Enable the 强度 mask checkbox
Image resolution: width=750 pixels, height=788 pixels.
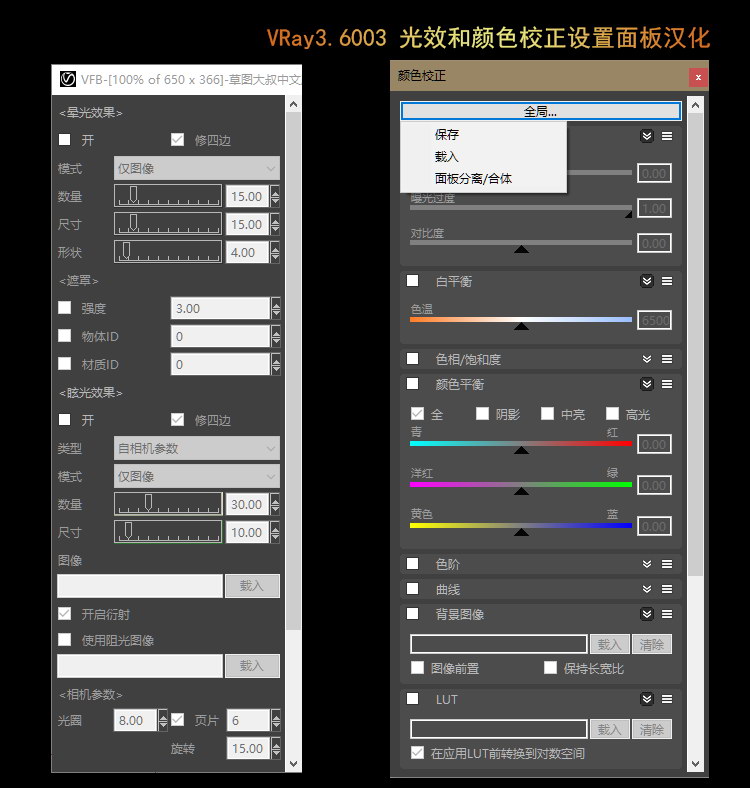(x=64, y=308)
